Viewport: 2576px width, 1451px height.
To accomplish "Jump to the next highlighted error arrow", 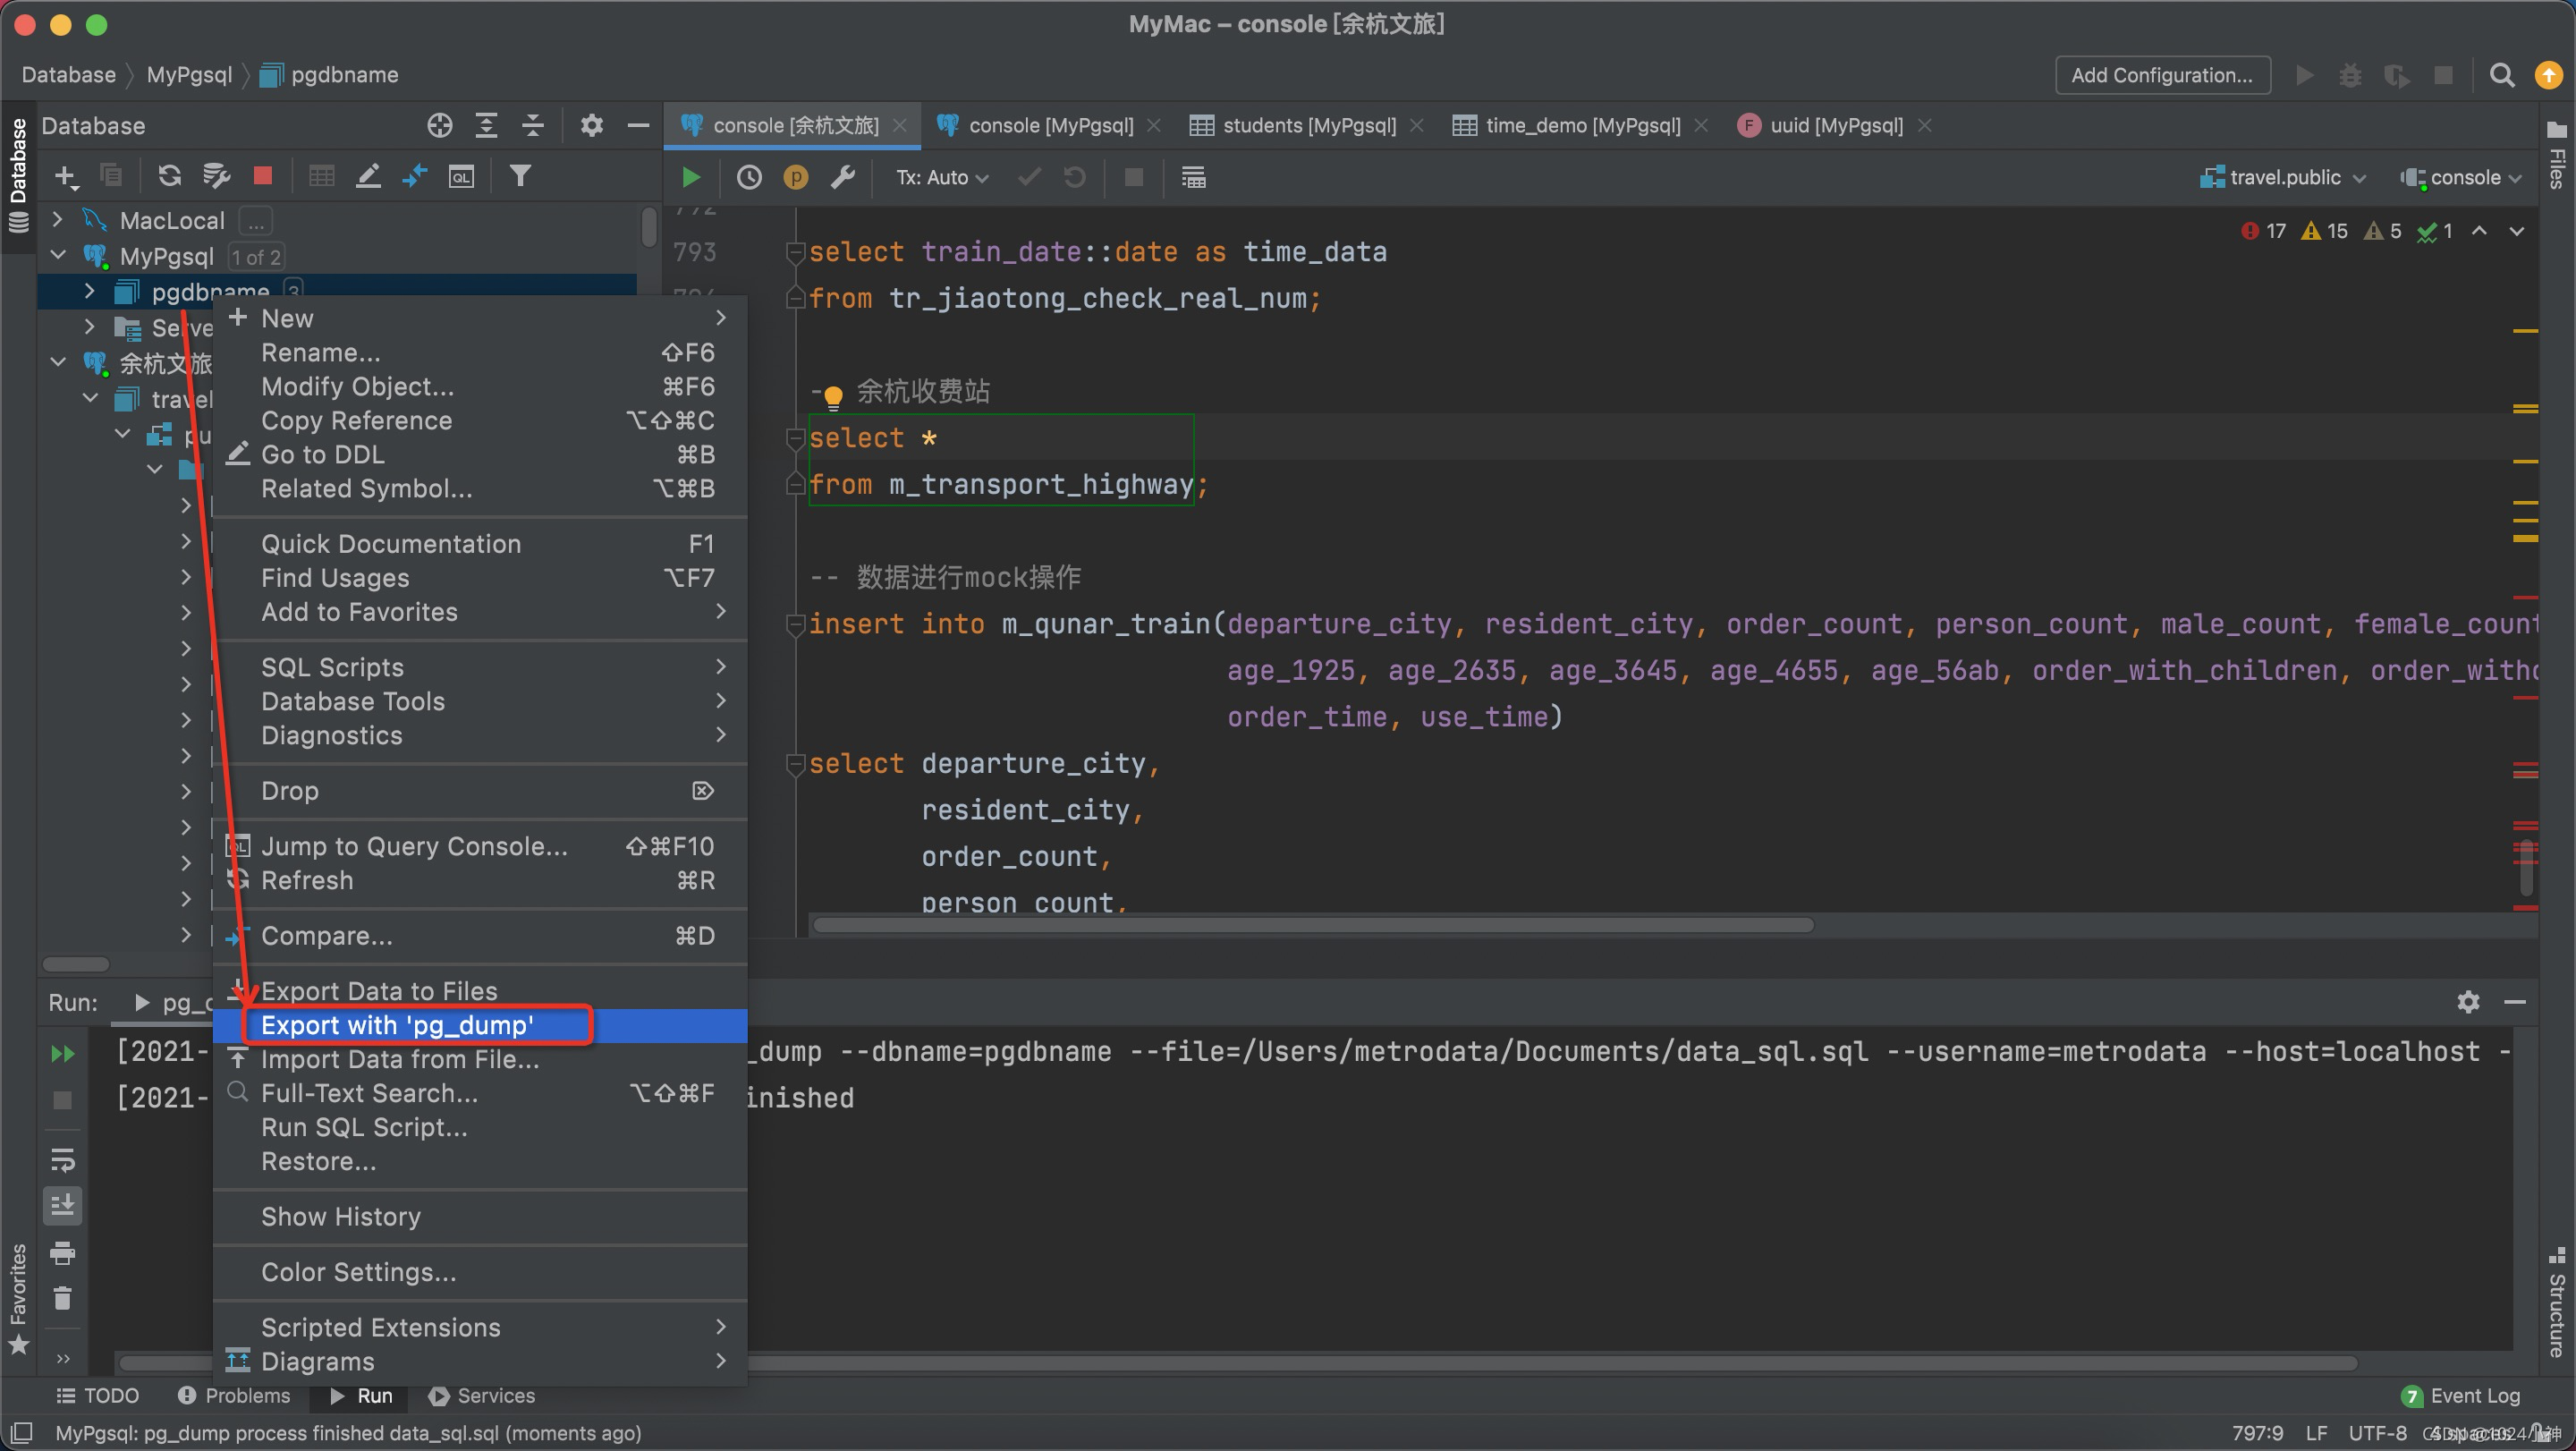I will pos(2516,231).
